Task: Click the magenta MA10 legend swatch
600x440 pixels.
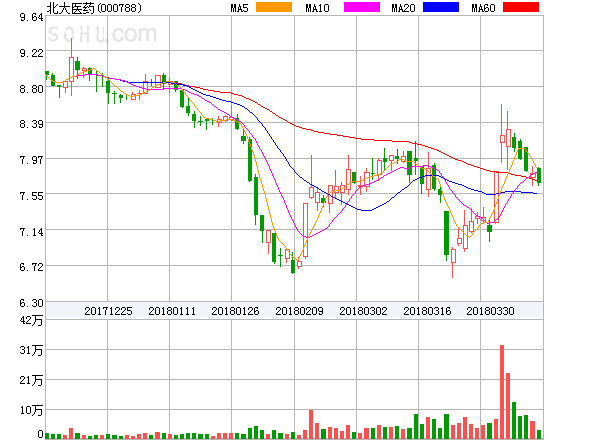Action: pos(362,7)
